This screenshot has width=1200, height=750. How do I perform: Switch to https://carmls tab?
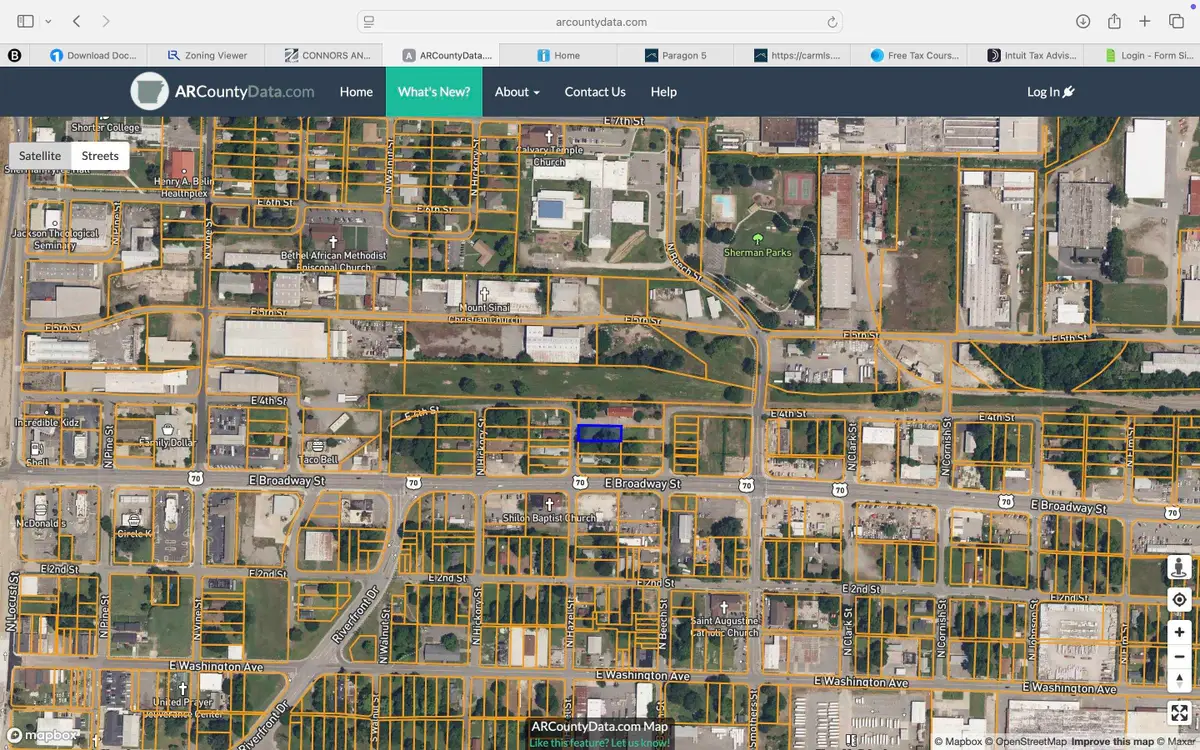792,55
